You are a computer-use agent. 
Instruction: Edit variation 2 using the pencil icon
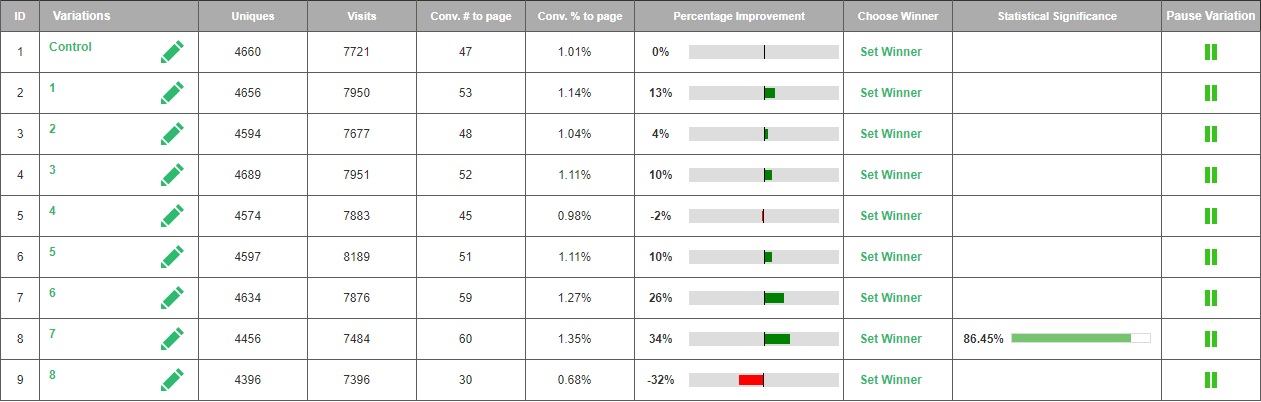click(x=172, y=134)
